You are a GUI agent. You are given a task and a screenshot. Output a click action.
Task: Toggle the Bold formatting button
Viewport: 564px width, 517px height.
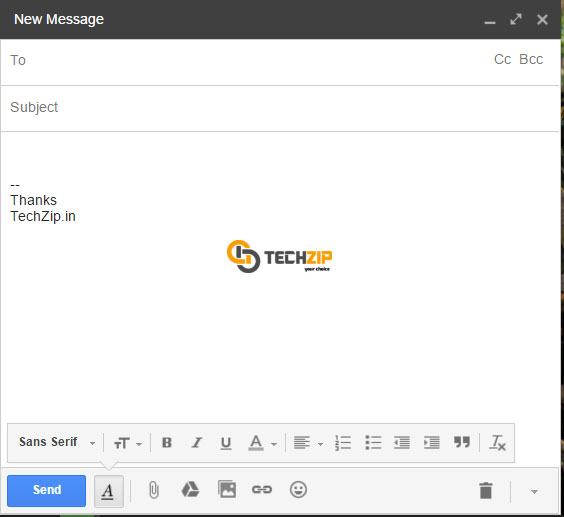[167, 443]
